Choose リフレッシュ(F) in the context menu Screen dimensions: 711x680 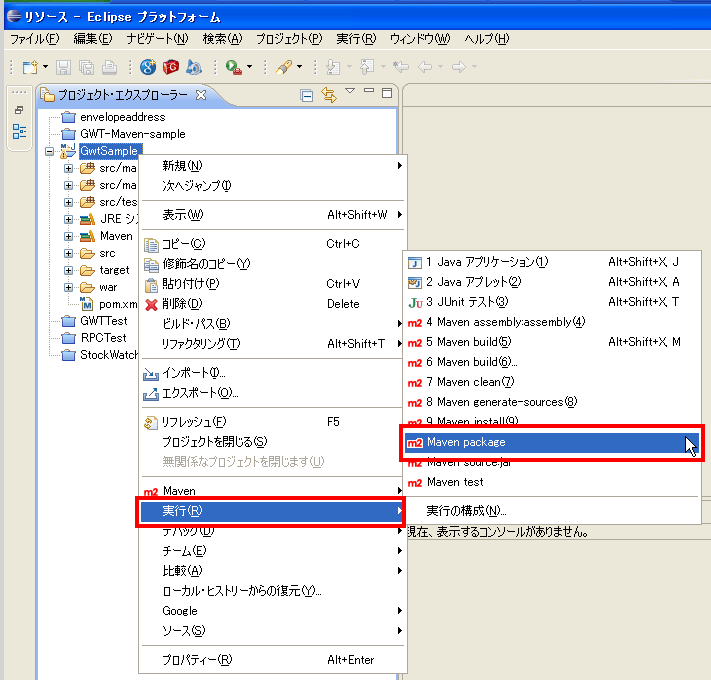coord(272,422)
